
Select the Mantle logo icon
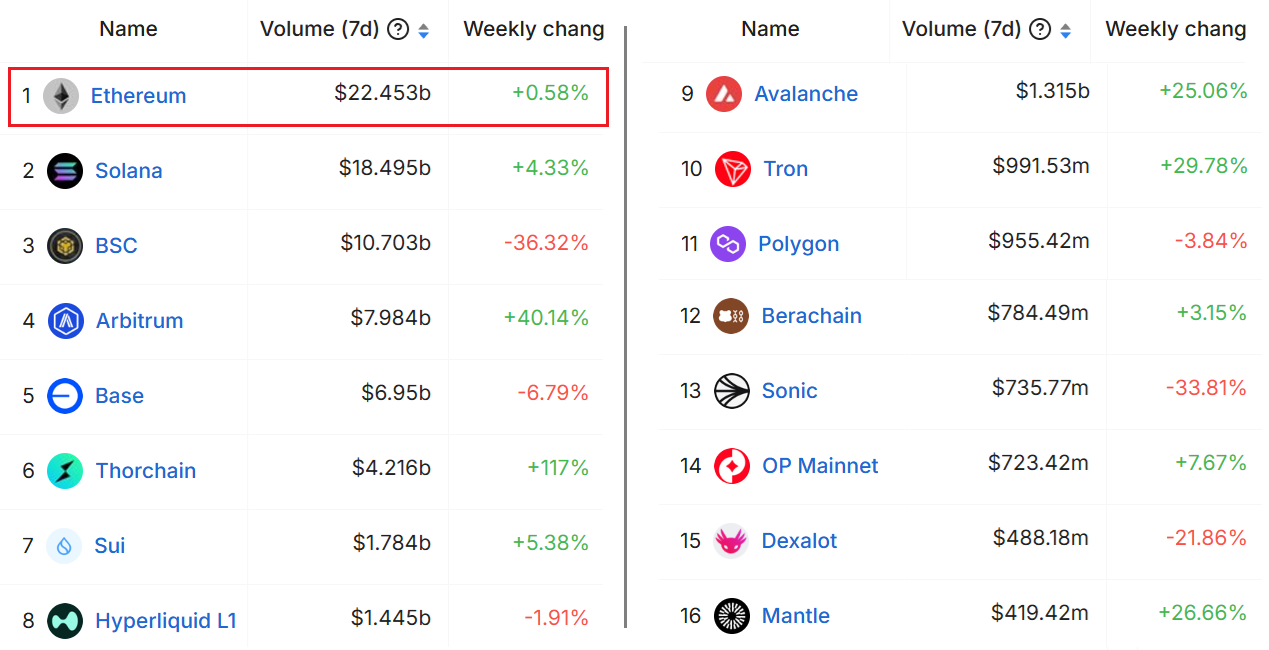(x=732, y=615)
